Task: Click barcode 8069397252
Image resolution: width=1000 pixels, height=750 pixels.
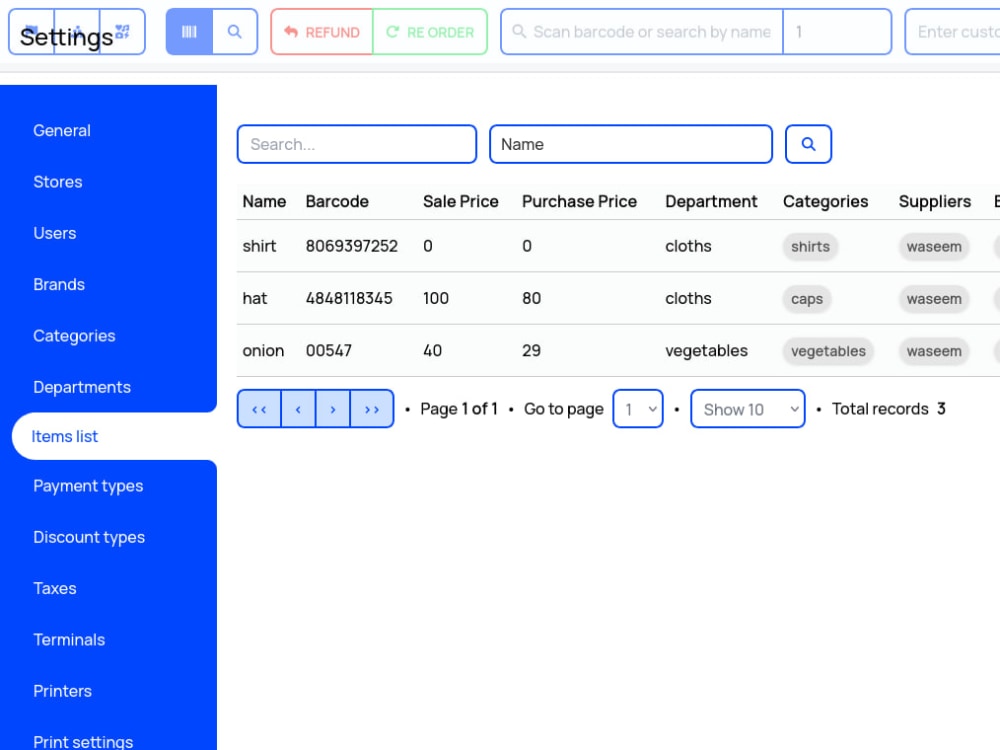Action: point(351,246)
